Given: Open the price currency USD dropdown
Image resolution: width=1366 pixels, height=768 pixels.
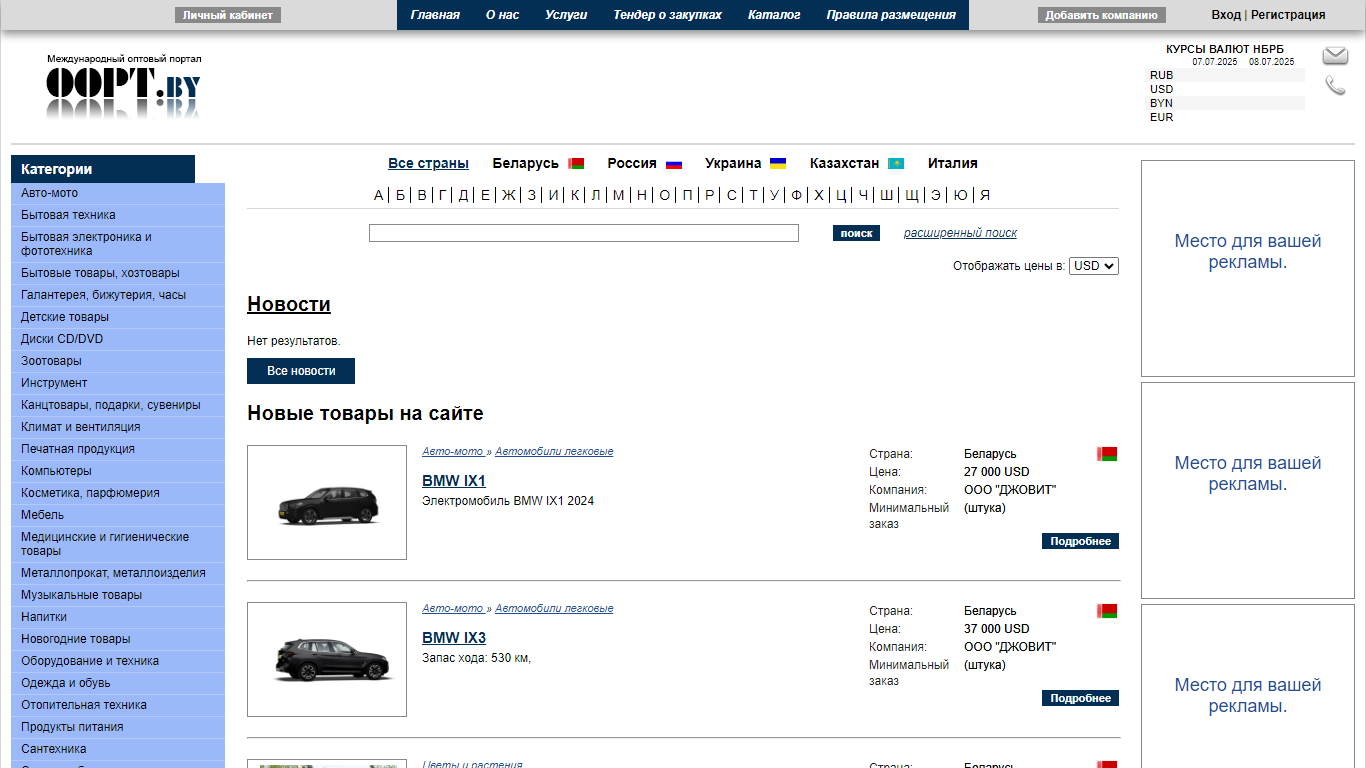Looking at the screenshot, I should pos(1093,266).
